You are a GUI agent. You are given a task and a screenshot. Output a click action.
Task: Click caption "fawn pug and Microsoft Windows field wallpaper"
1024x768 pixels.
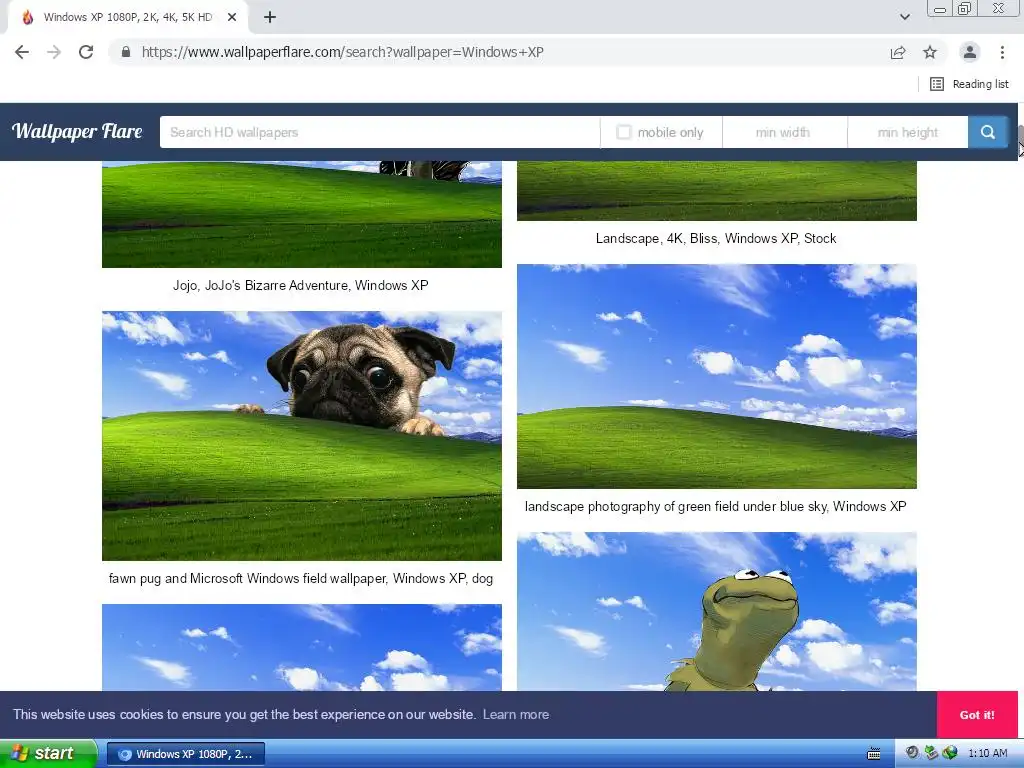(247, 579)
